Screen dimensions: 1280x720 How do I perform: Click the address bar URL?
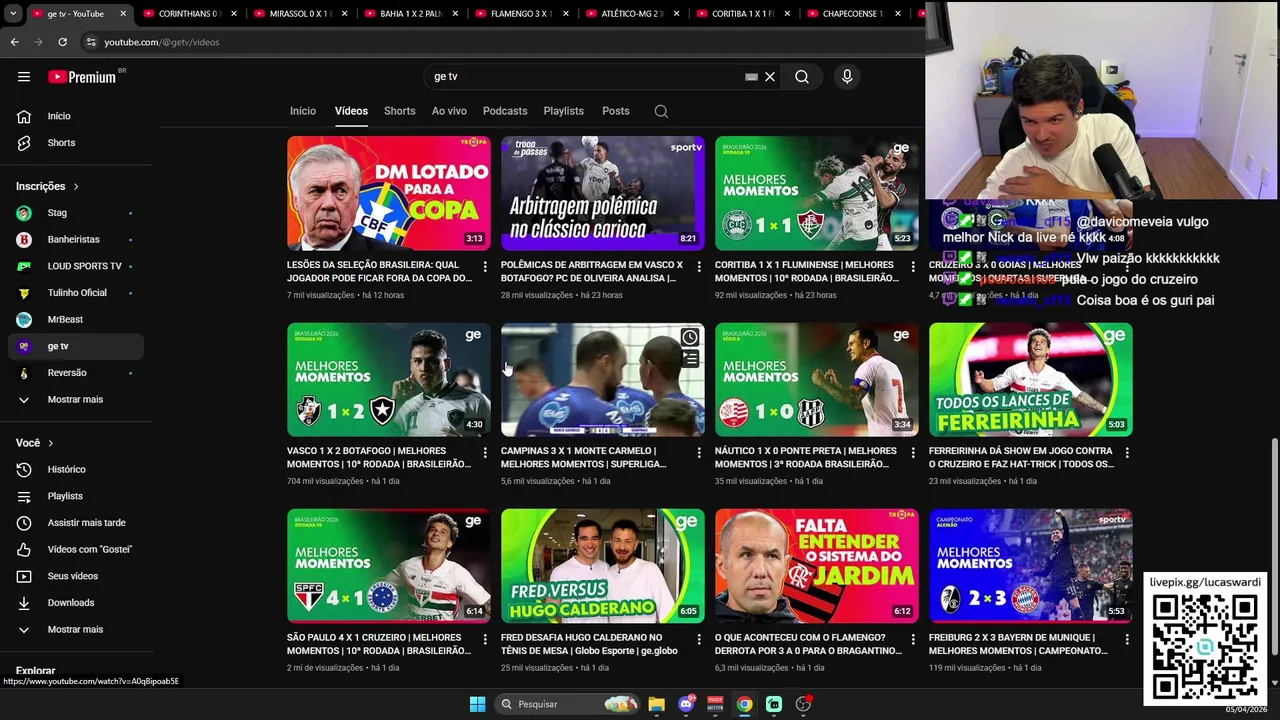[161, 42]
